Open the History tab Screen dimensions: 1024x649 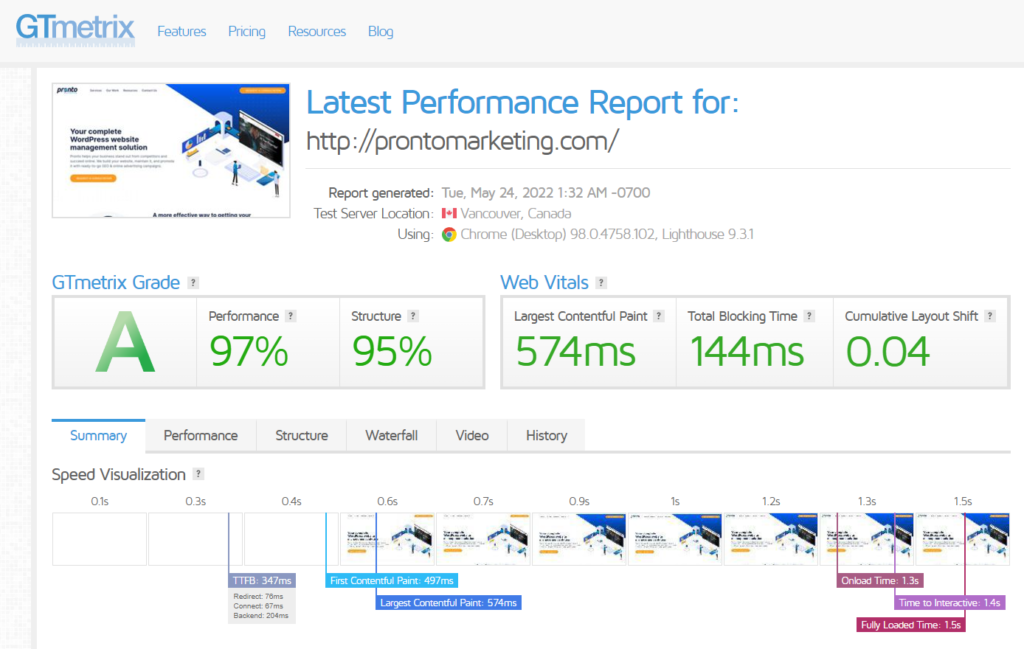(x=547, y=435)
